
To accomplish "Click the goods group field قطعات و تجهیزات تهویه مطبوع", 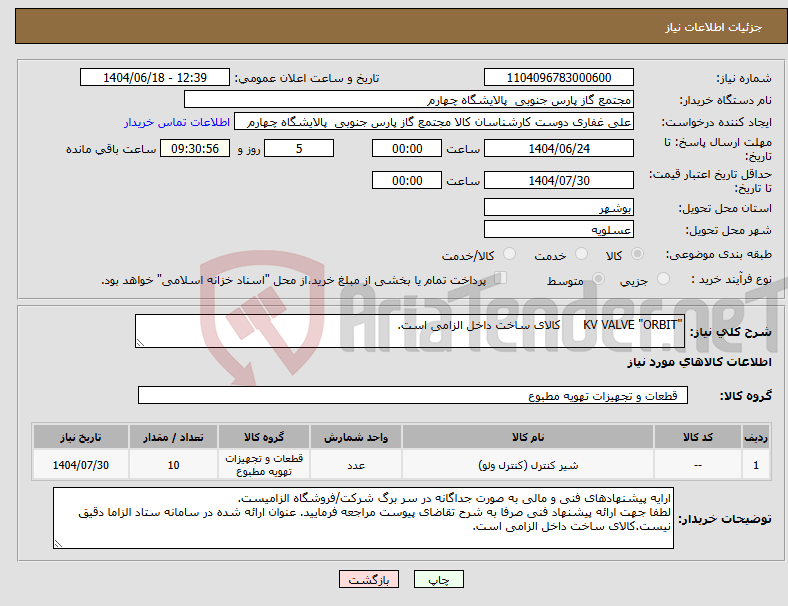I will (x=413, y=395).
